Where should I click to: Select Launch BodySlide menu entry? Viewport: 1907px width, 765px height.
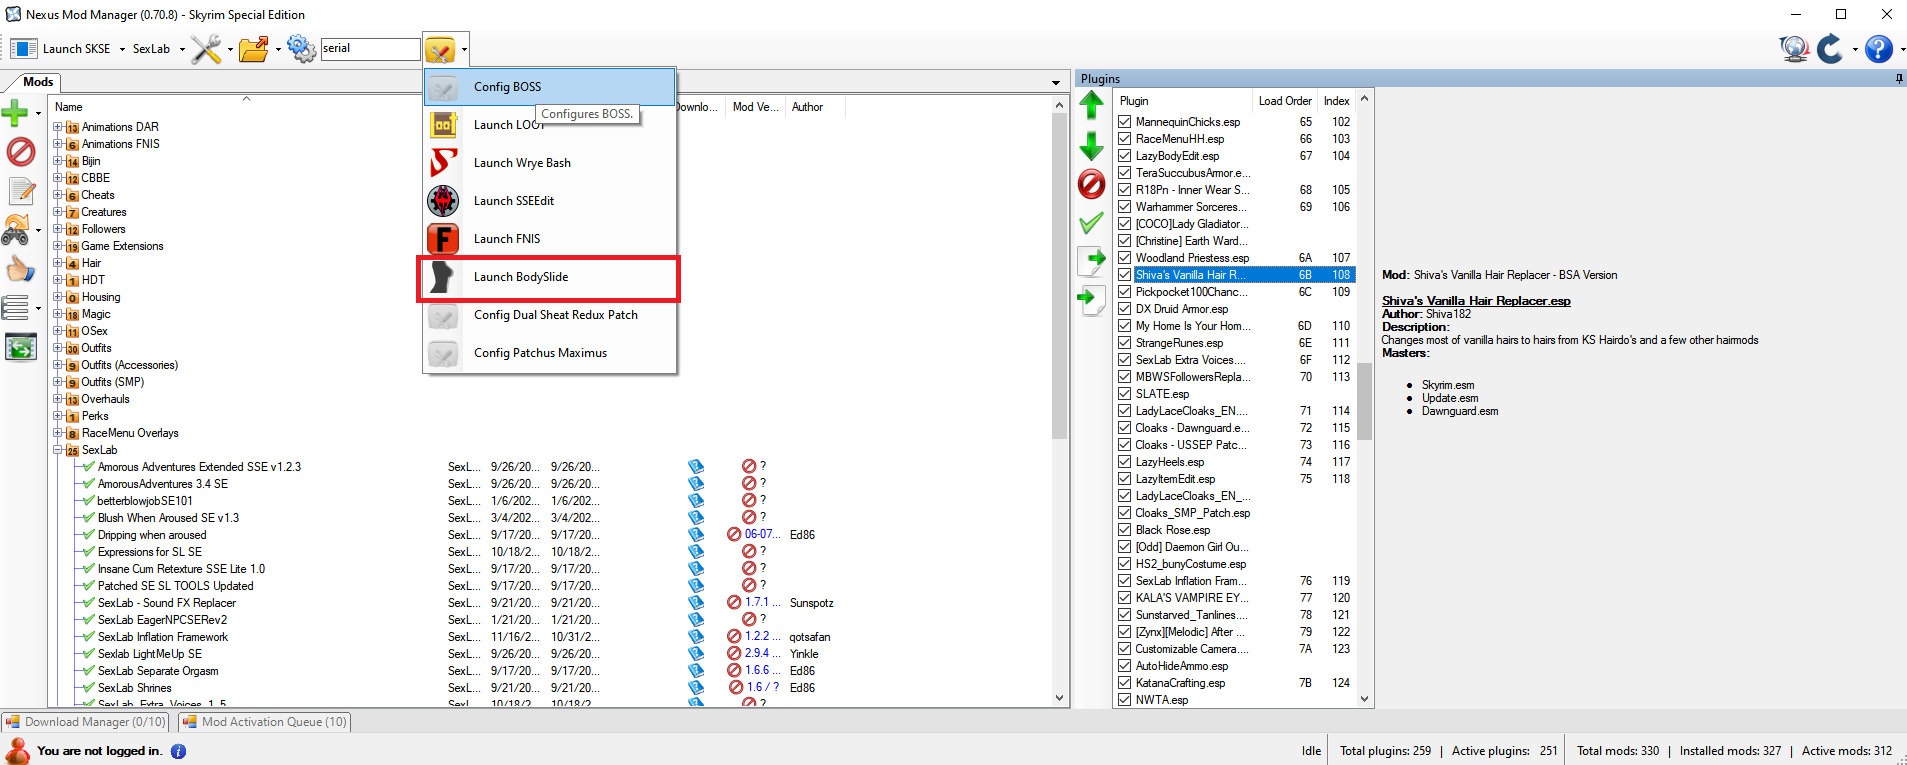(x=550, y=277)
